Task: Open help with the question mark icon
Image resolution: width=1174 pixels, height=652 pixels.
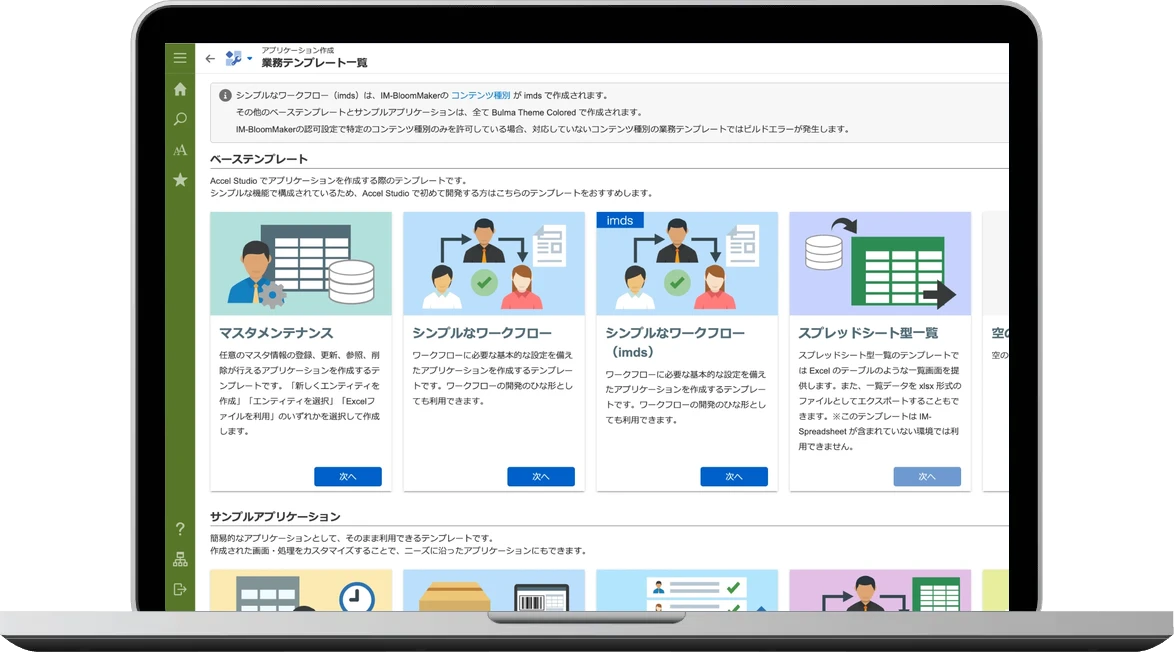Action: click(180, 529)
